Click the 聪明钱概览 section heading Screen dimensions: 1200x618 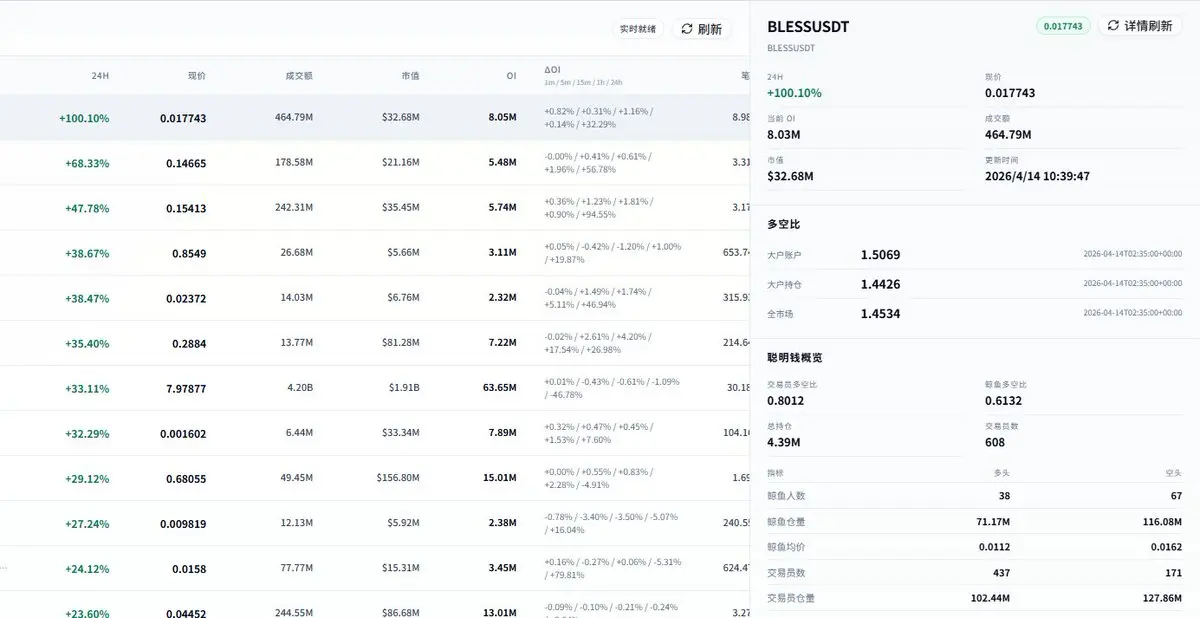[795, 357]
